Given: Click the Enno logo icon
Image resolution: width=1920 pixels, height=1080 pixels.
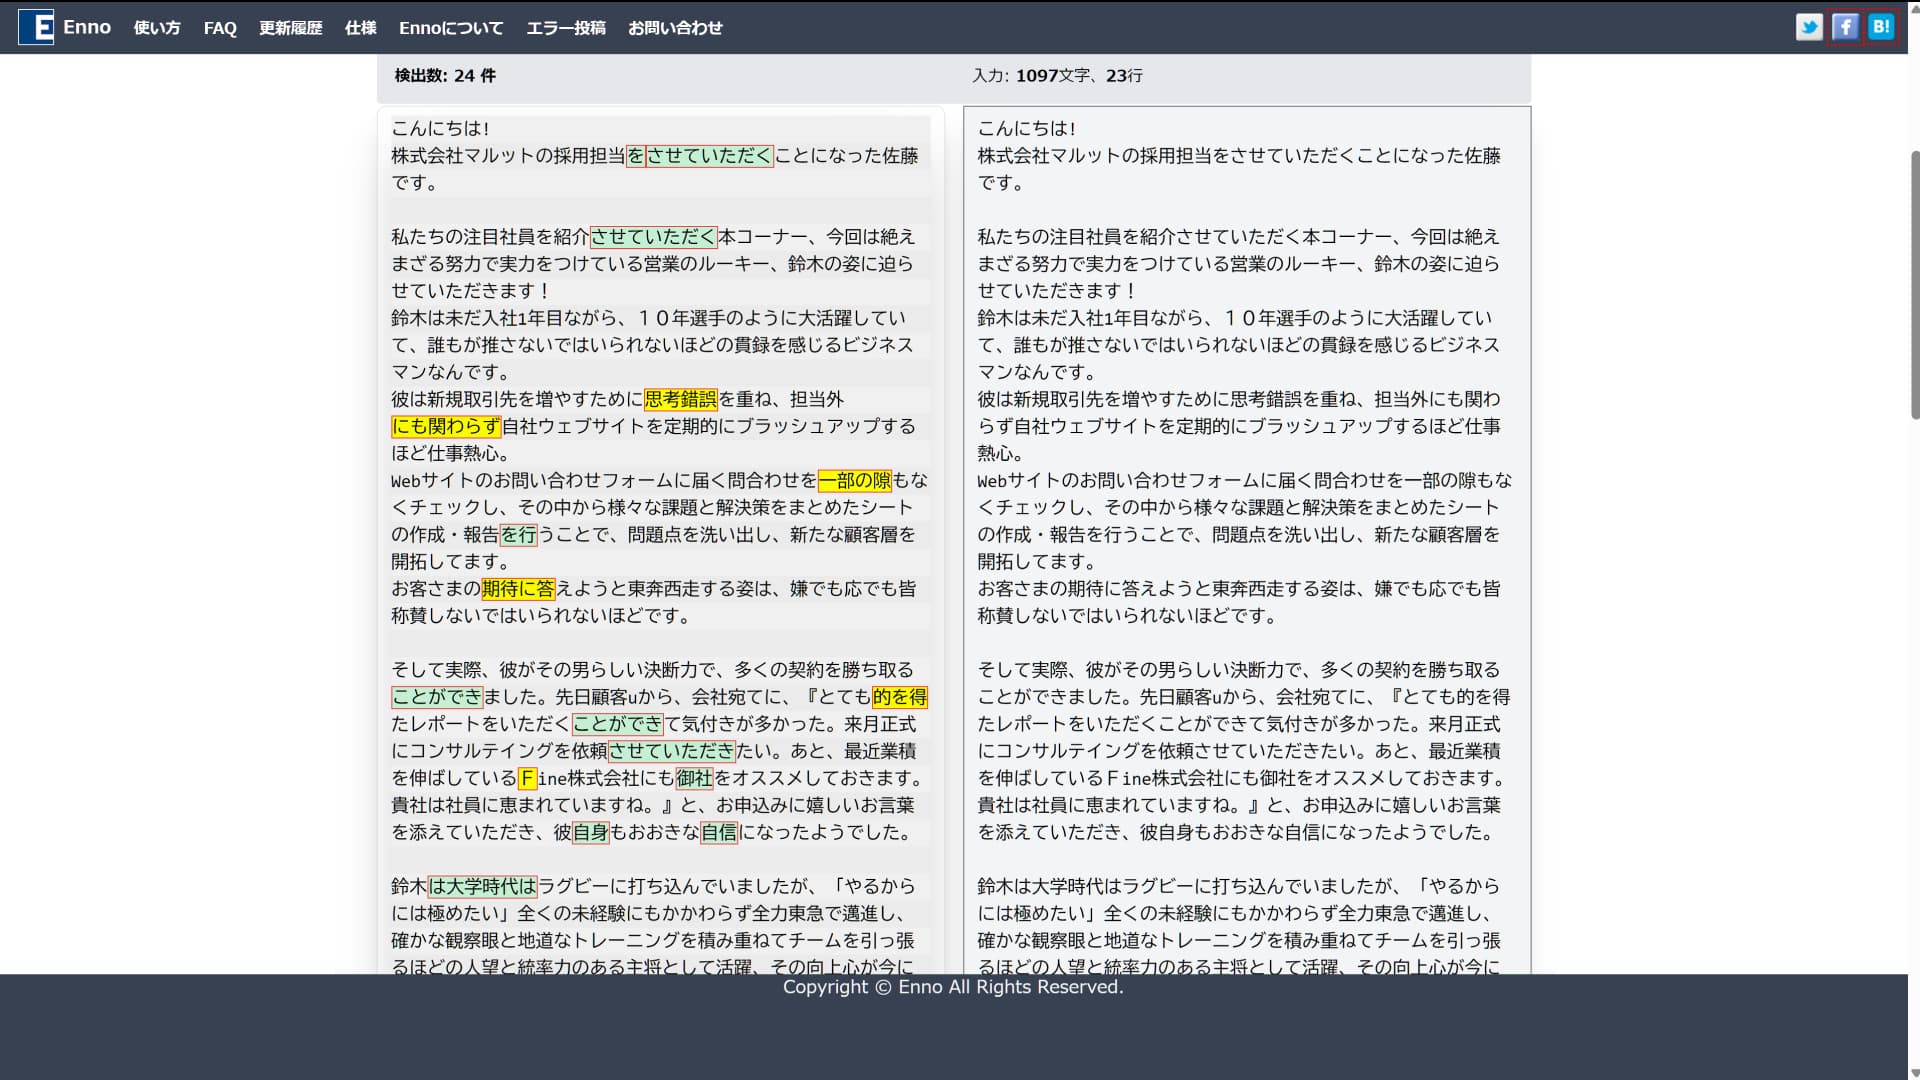Looking at the screenshot, I should [36, 27].
